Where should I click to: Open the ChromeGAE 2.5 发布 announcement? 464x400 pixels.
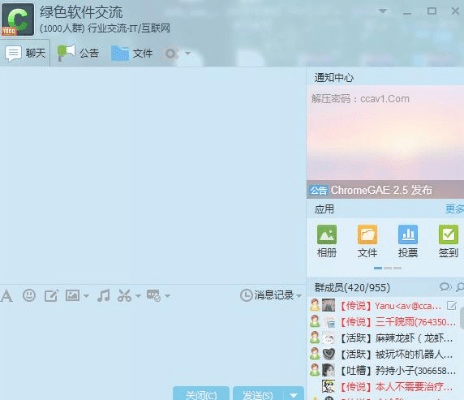tap(381, 190)
